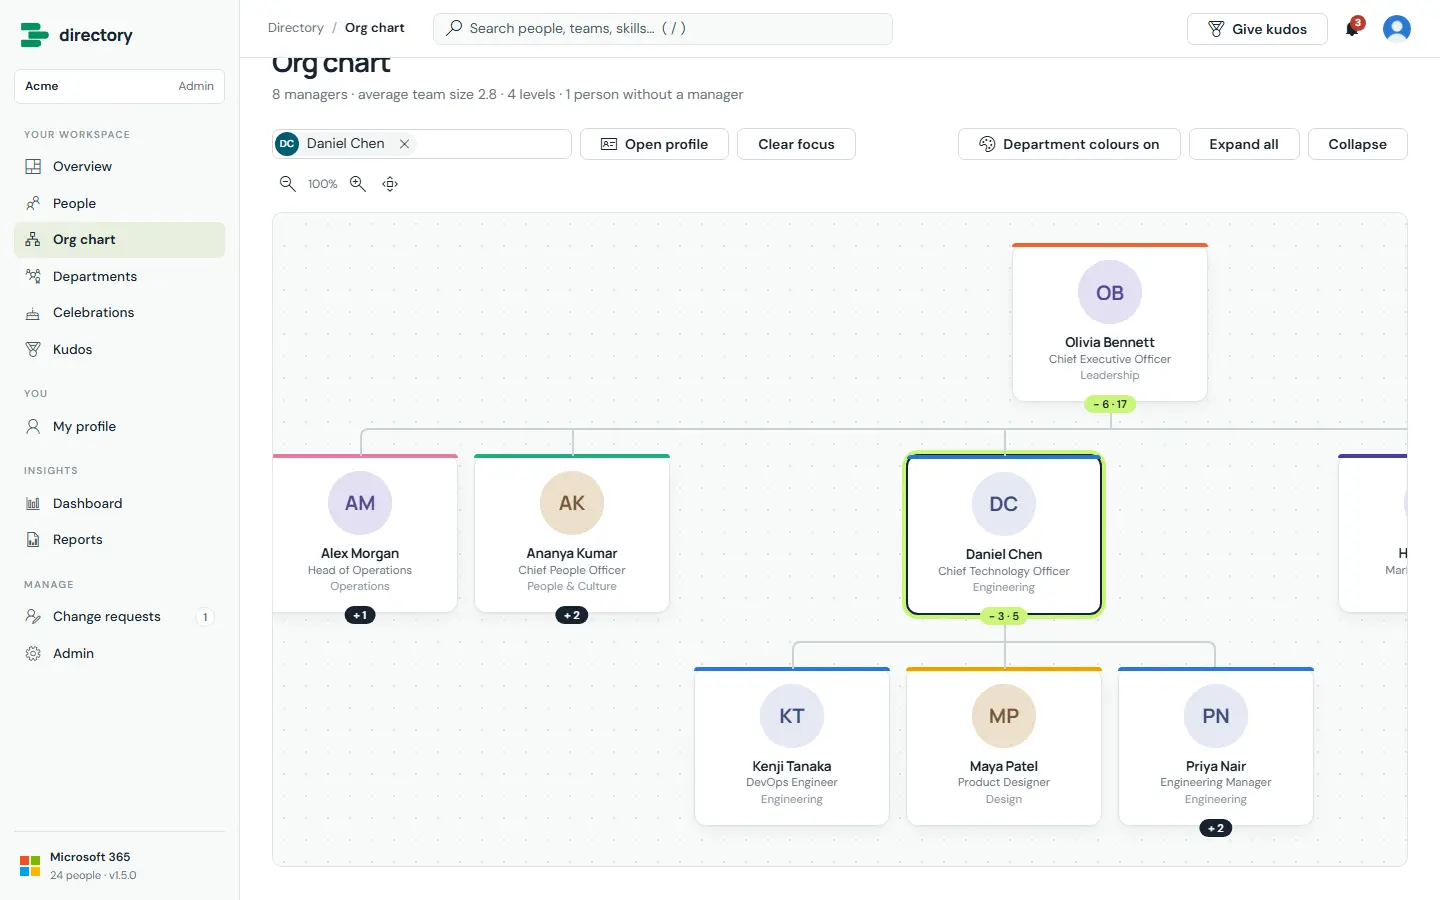The height and width of the screenshot is (900, 1440).
Task: Open the Reports page
Action: 119,540
